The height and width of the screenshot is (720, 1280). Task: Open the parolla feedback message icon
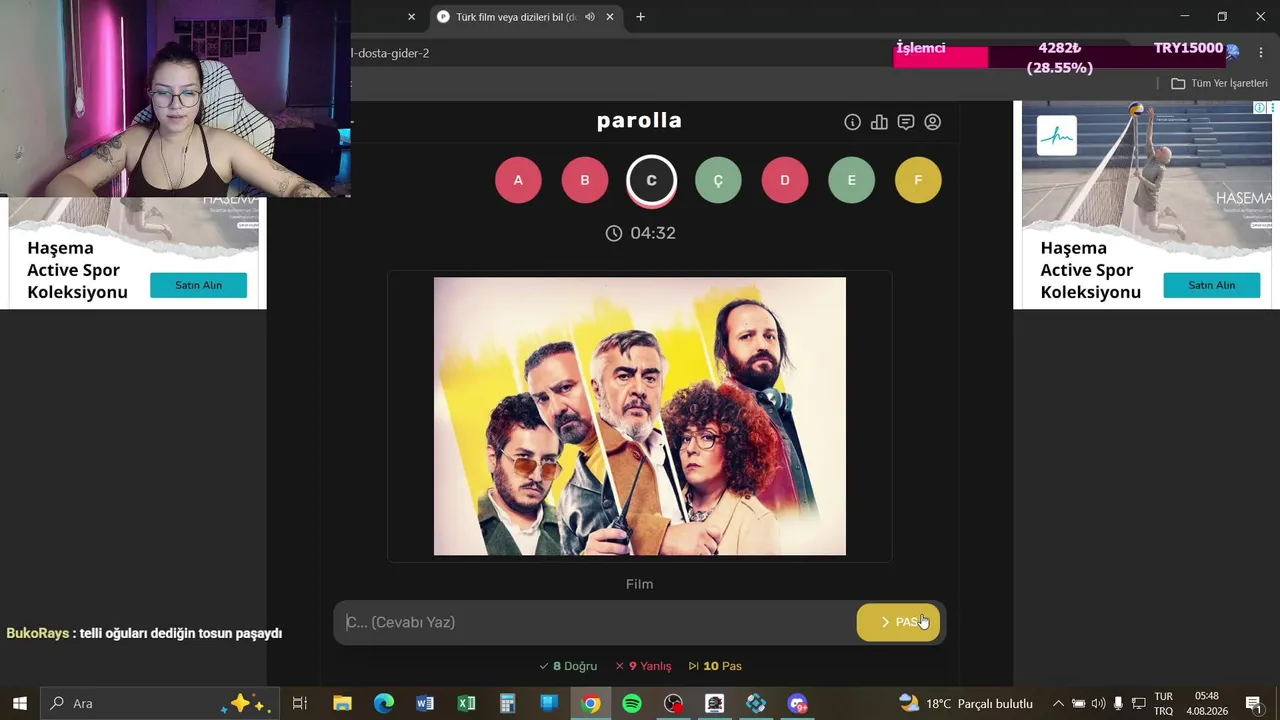pyautogui.click(x=906, y=122)
